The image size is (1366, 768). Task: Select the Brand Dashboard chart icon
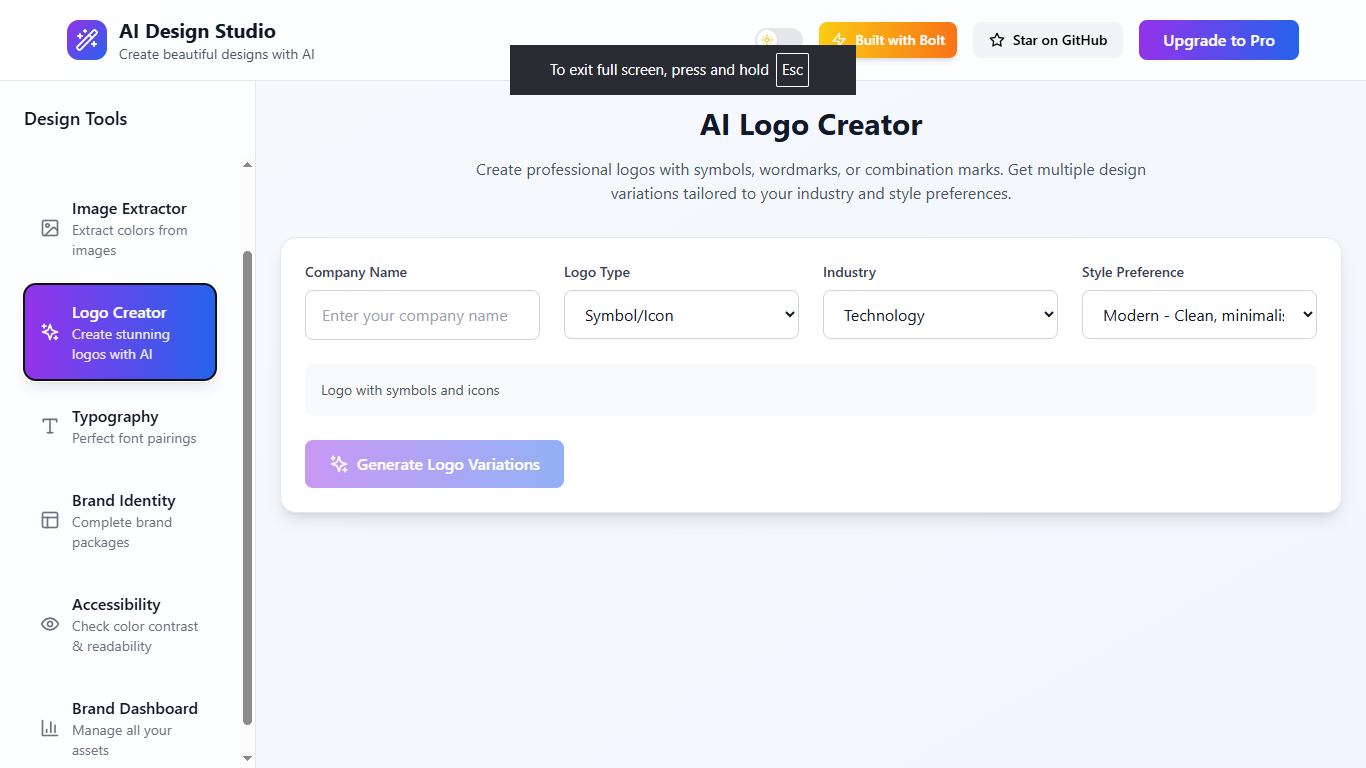click(50, 729)
